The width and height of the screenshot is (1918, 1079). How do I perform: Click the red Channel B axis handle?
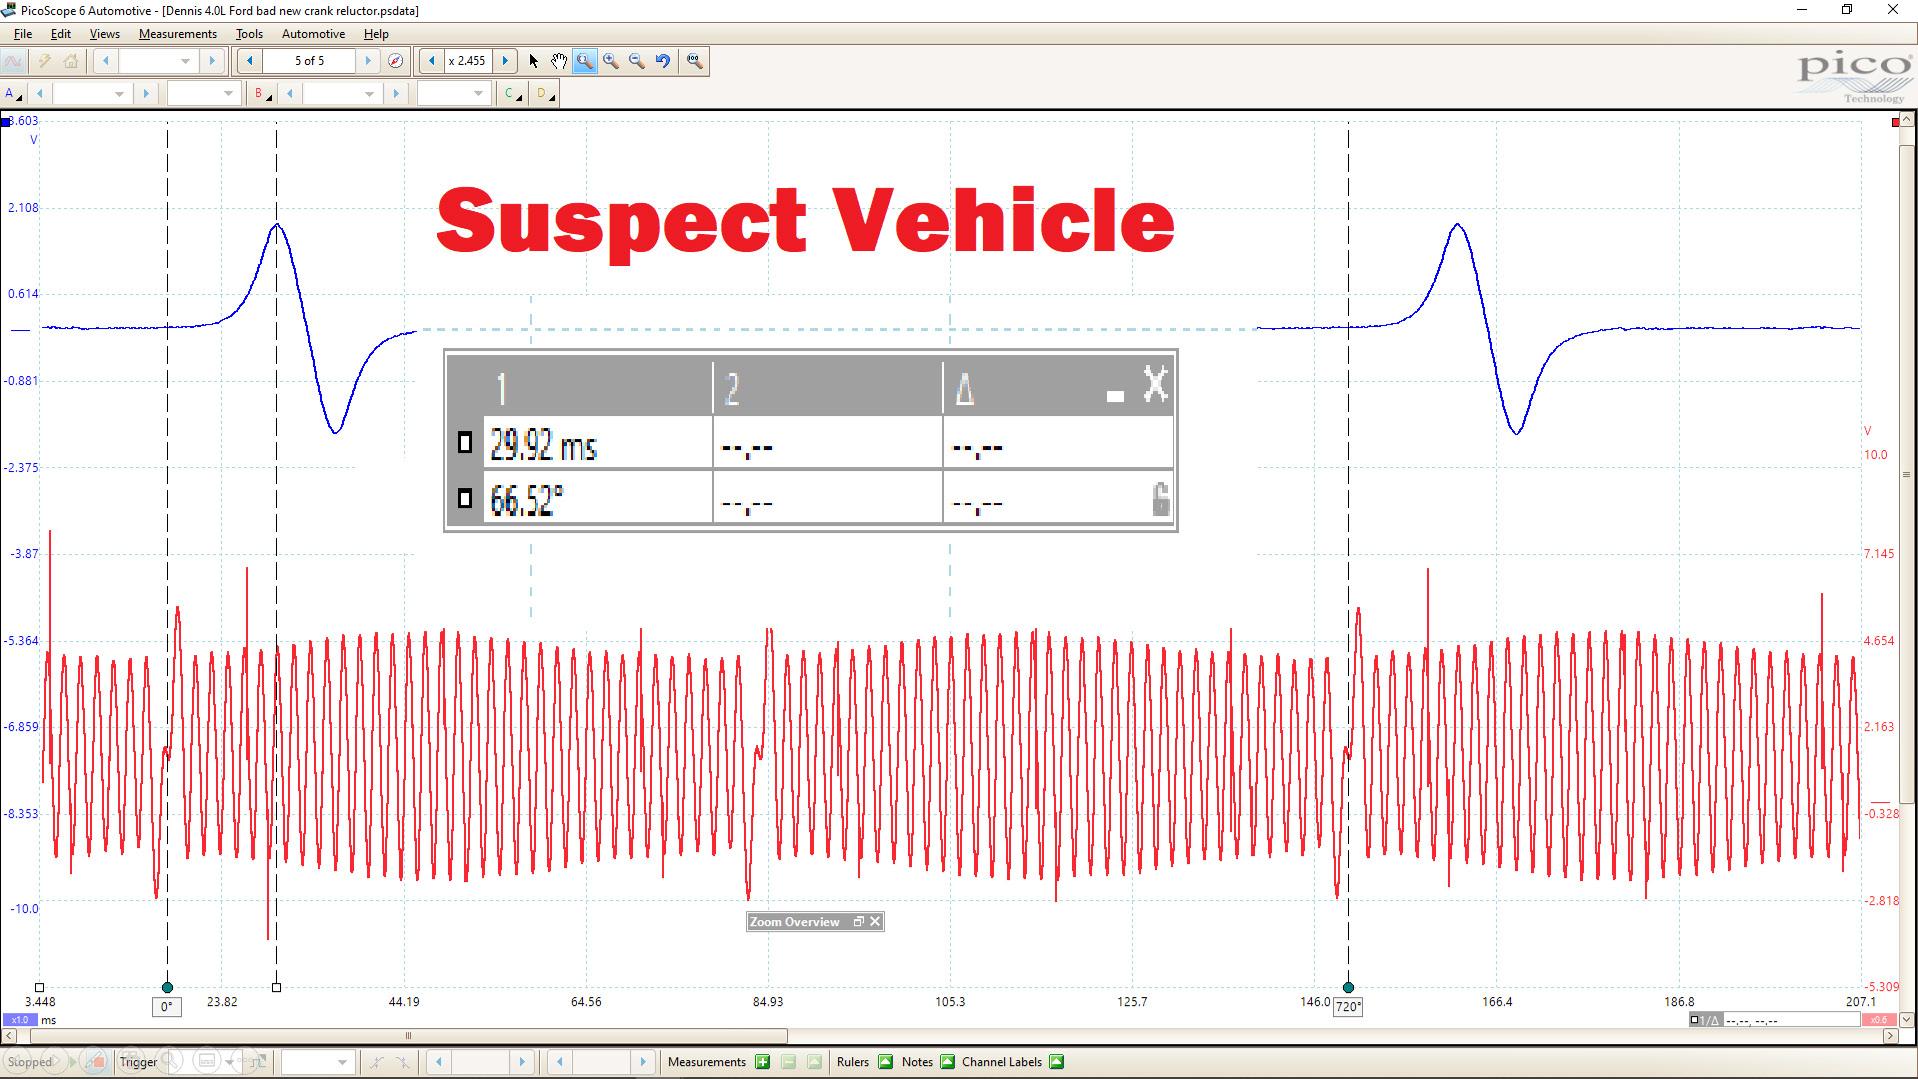pos(1895,122)
